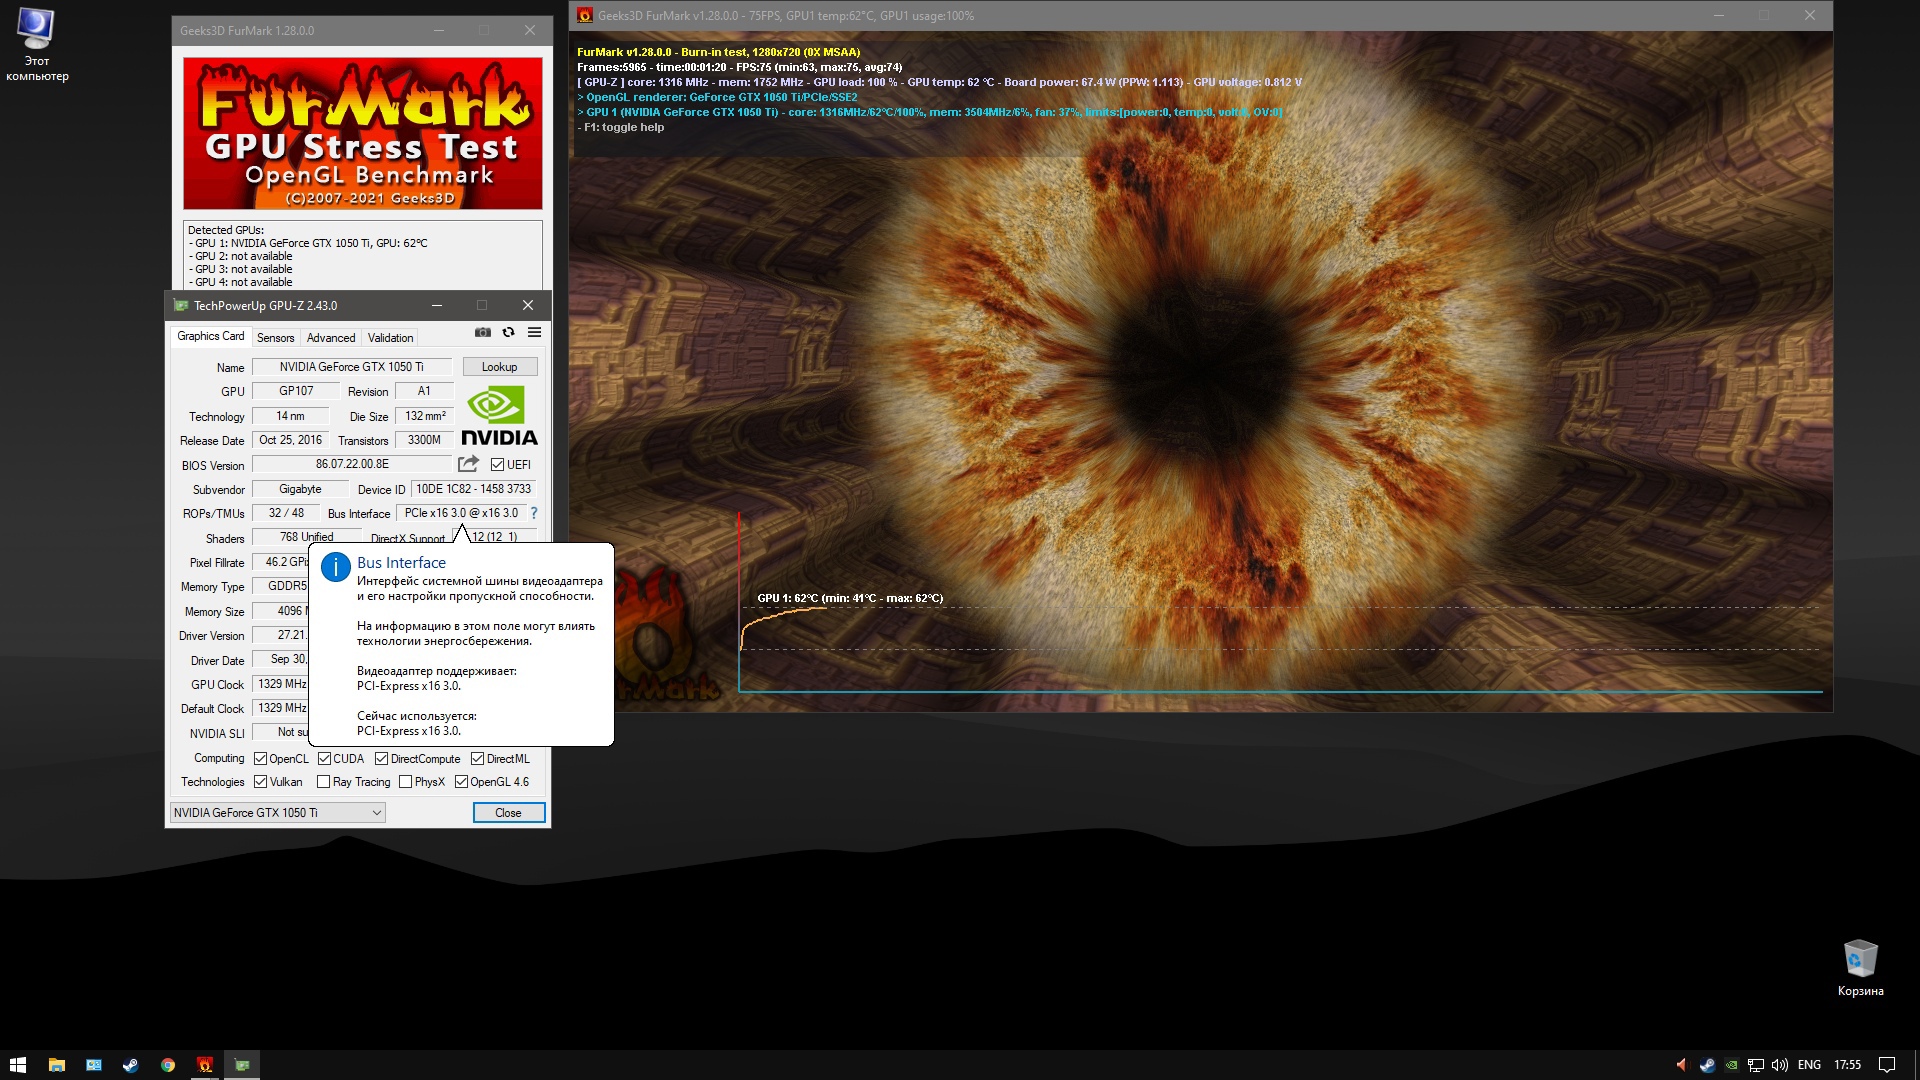Viewport: 1920px width, 1080px height.
Task: Click the Close button in GPU-Z
Action: click(x=508, y=813)
